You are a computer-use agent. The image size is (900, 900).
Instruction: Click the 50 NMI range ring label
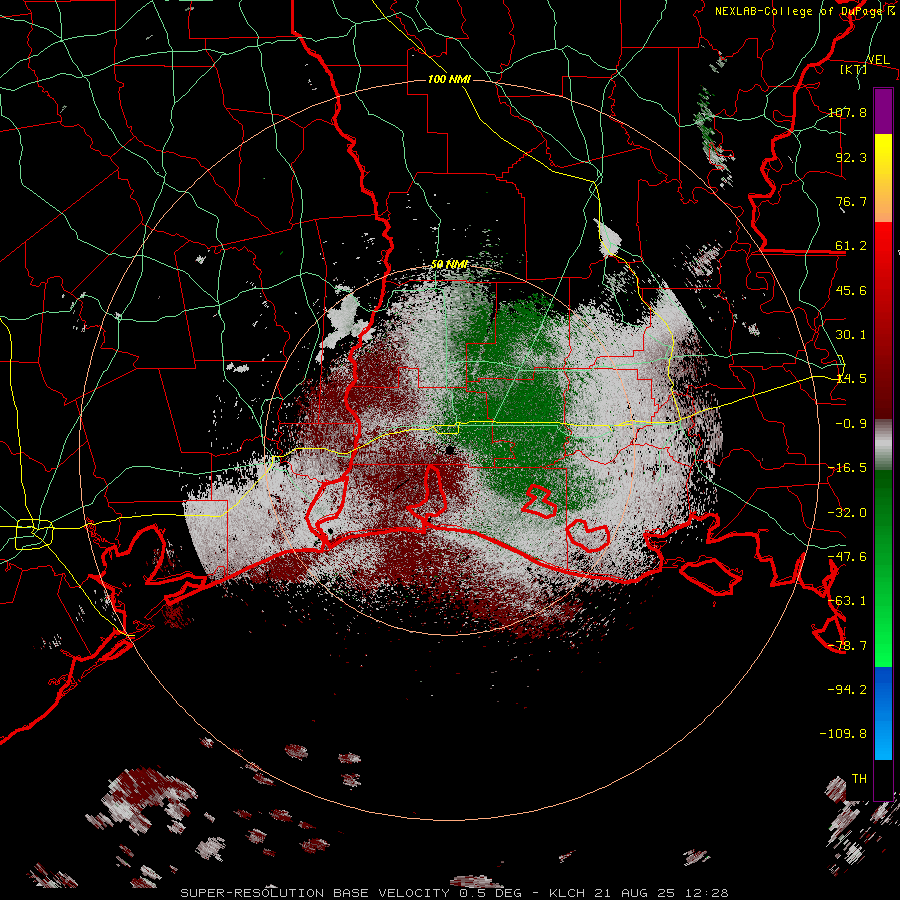point(449,265)
